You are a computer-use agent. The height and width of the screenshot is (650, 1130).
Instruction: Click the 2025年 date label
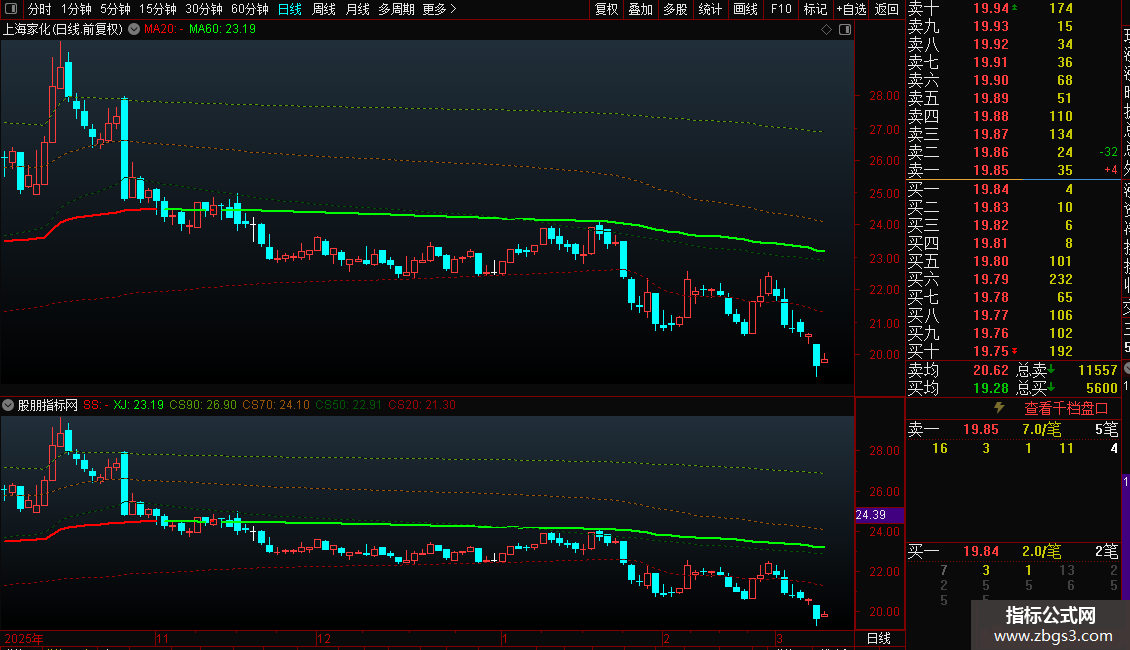[x=24, y=638]
